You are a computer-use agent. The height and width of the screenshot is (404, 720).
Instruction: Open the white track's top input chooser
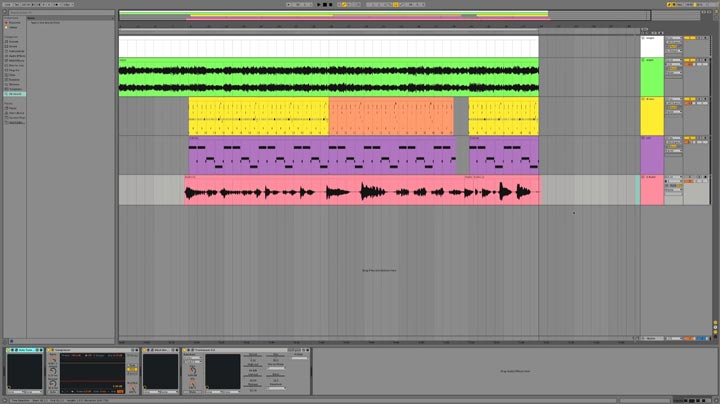[674, 38]
